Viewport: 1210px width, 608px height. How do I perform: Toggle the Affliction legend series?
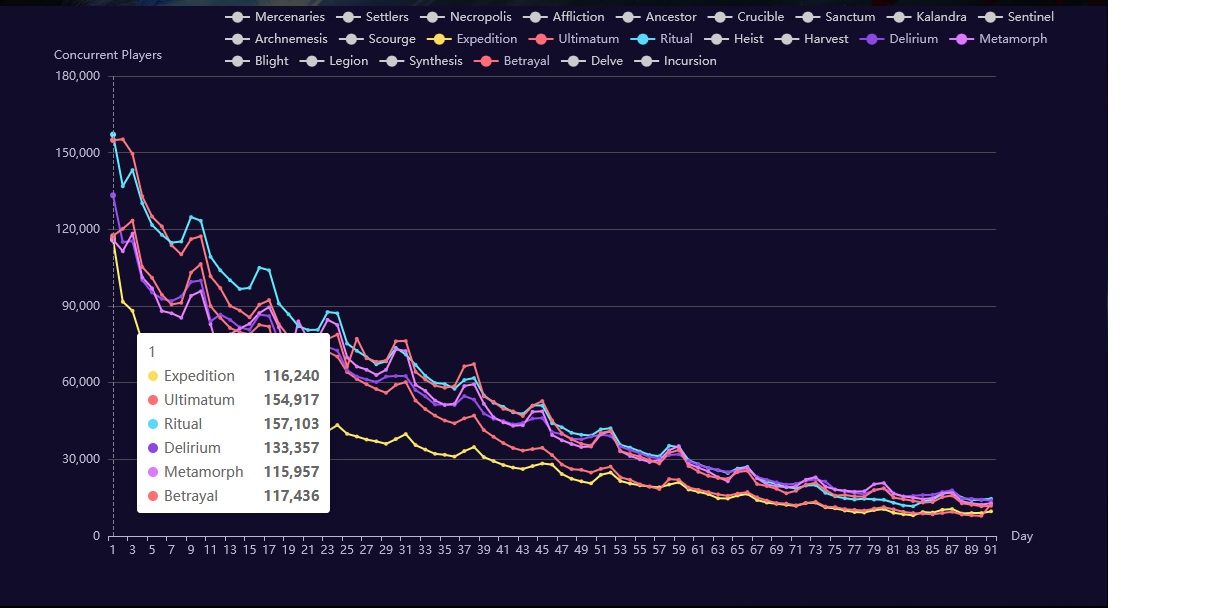point(564,17)
